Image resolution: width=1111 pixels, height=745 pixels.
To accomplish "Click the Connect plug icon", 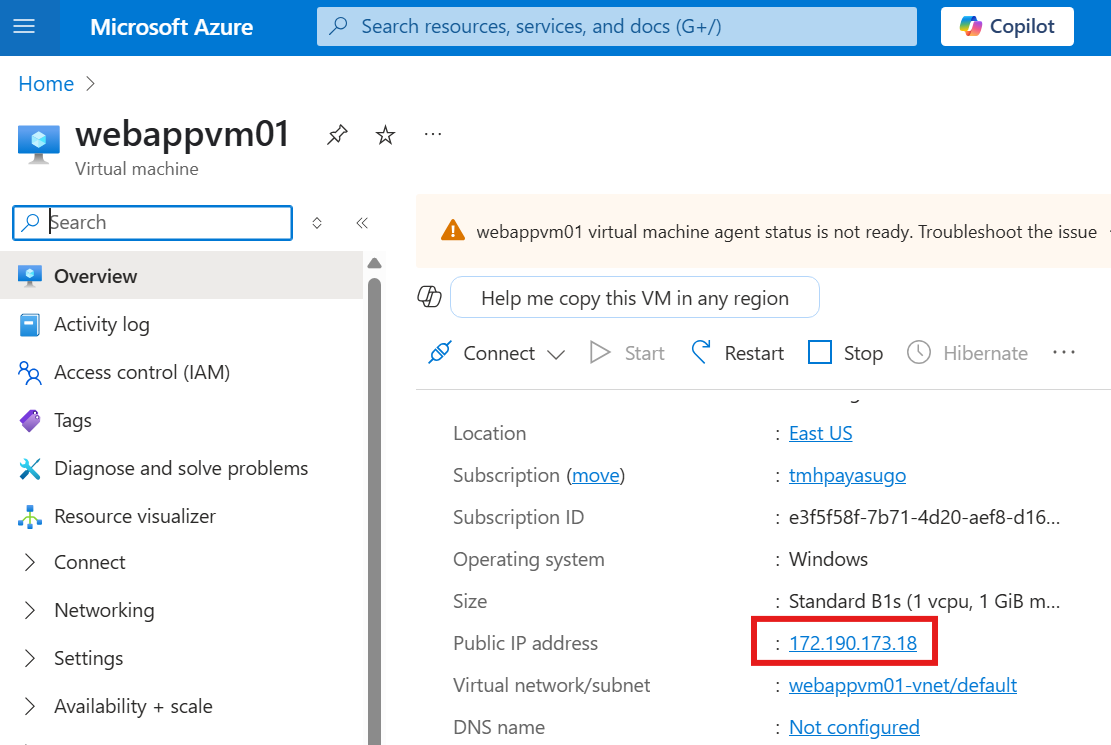I will coord(439,352).
